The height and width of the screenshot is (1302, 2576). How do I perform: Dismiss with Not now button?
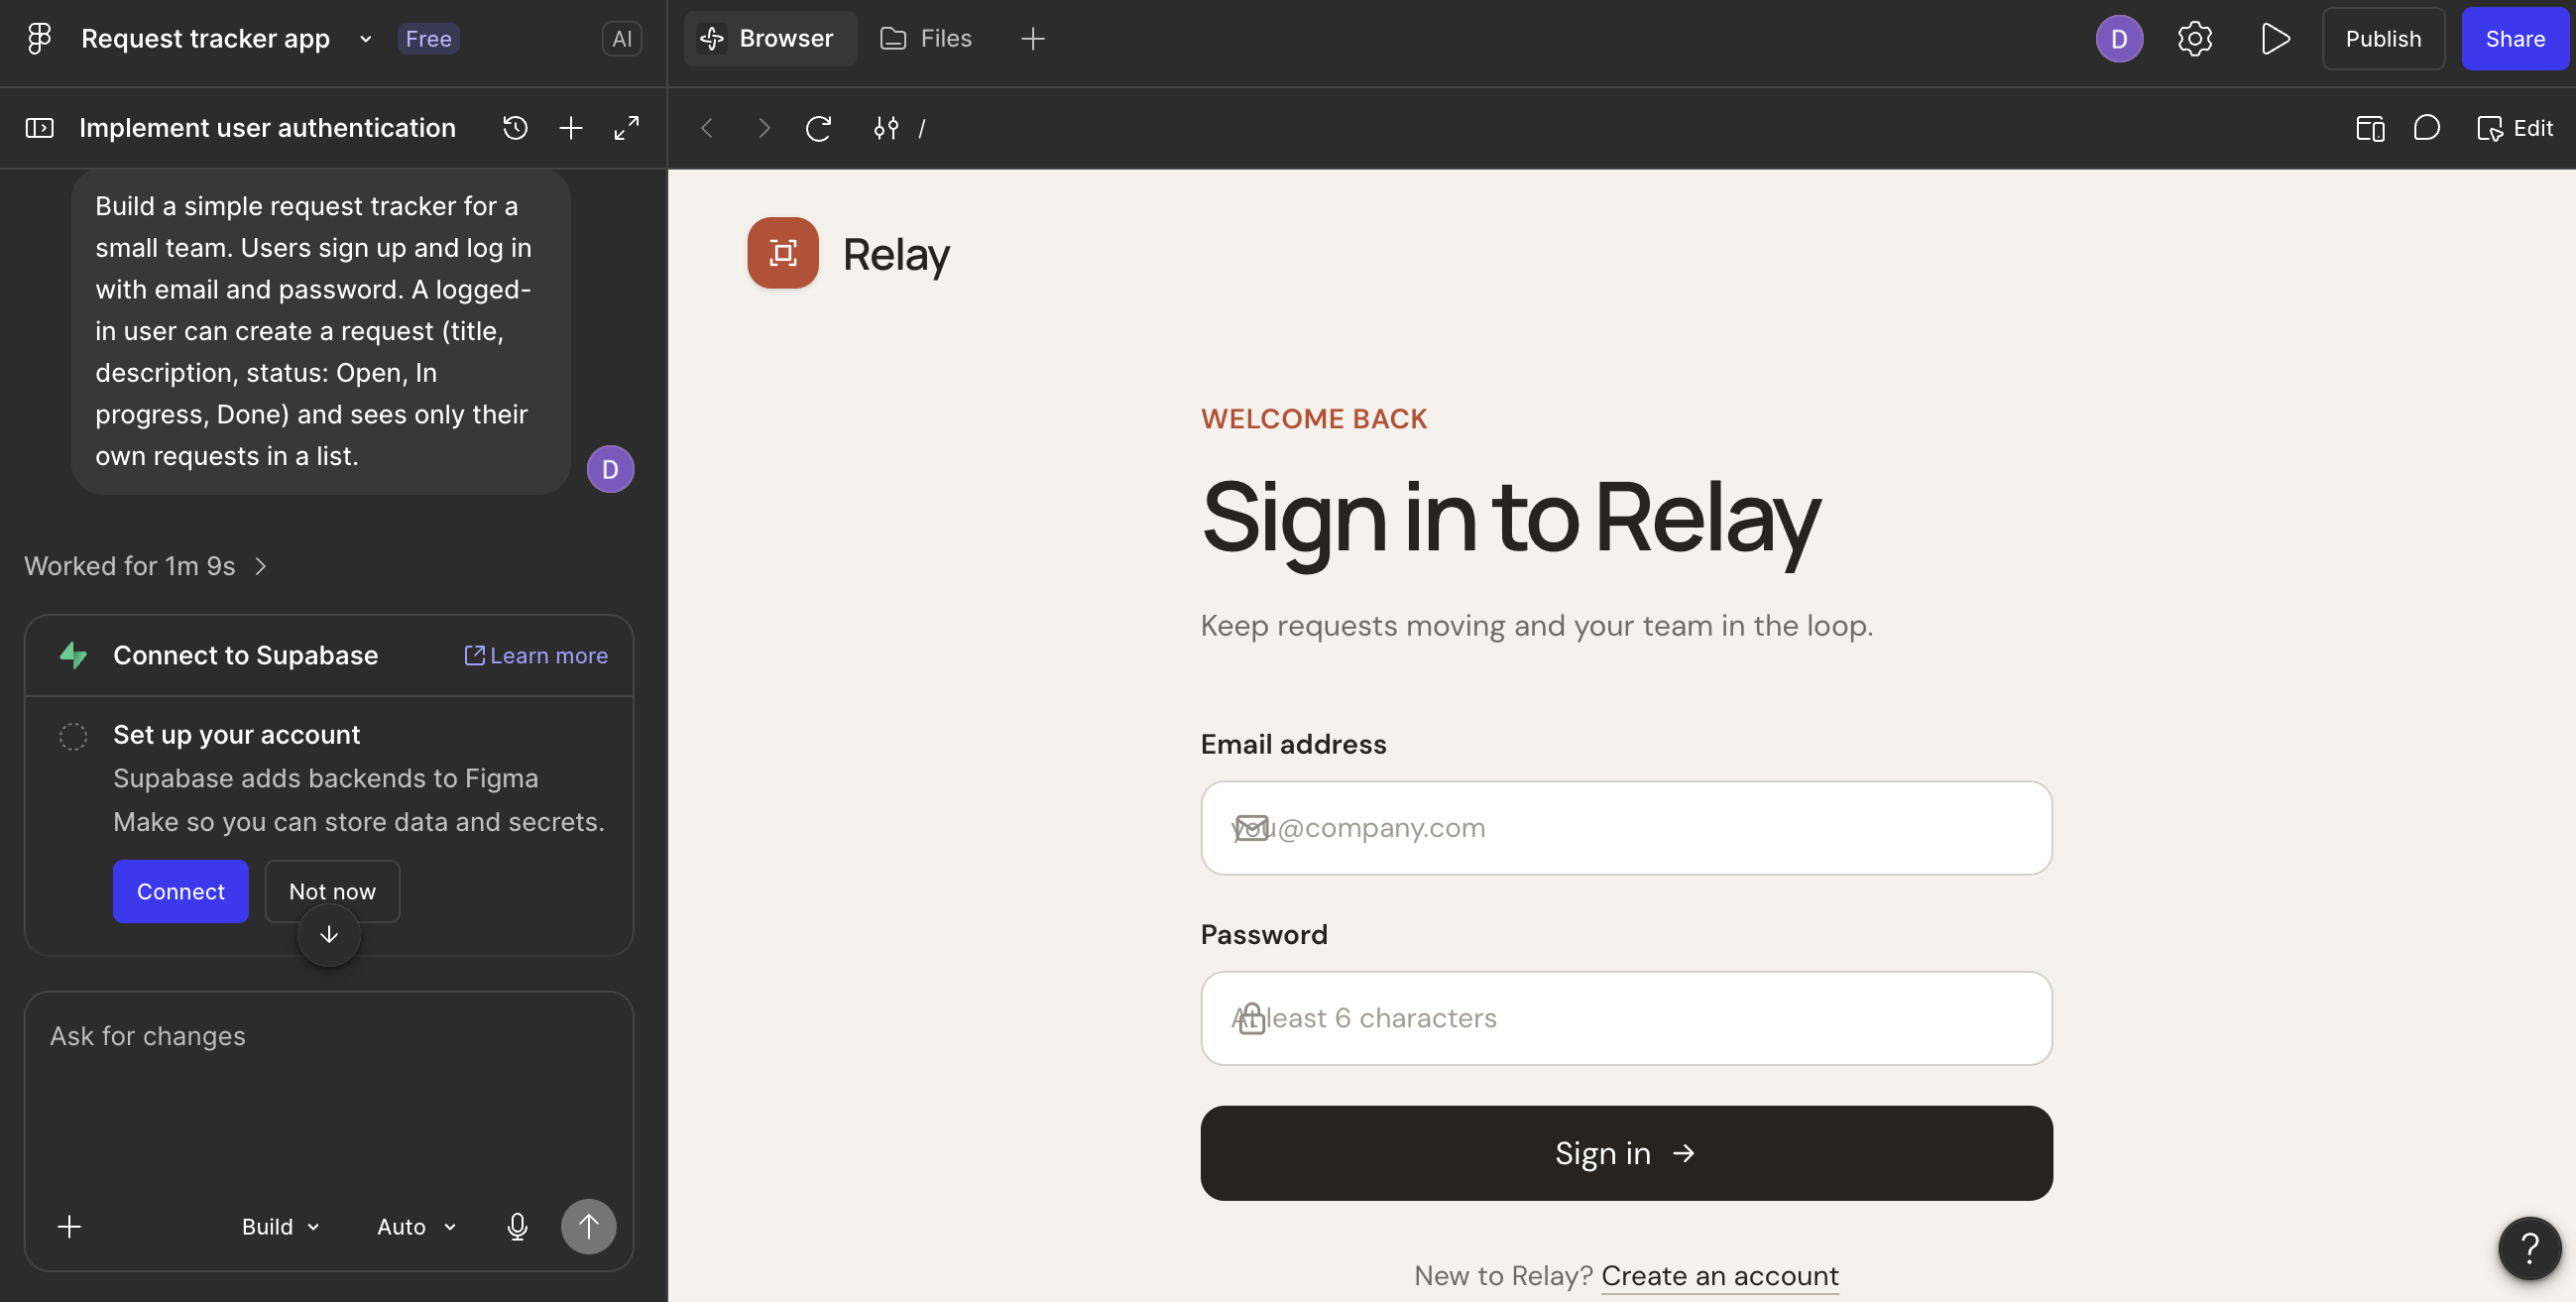point(332,891)
